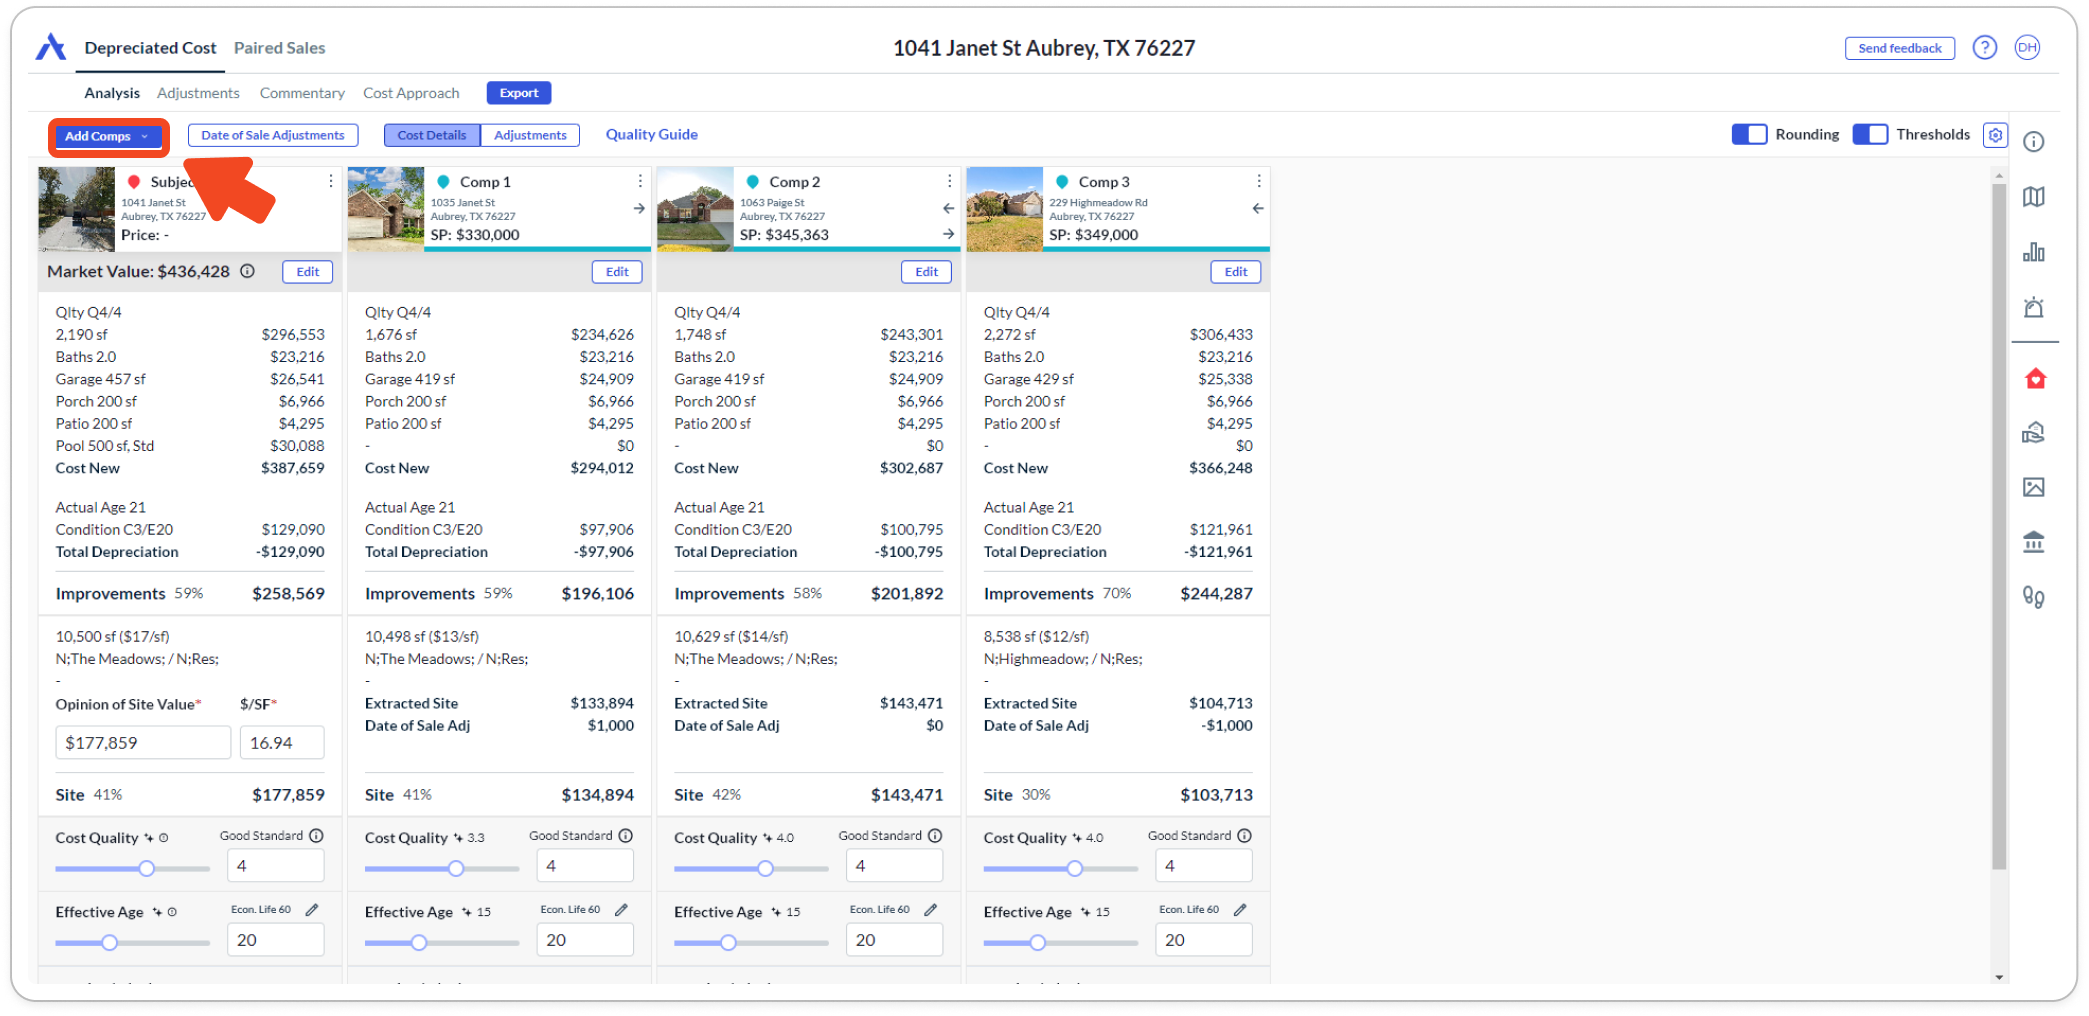Open the Quality Guide link
Screen dimensions: 2089x1016
coord(651,135)
